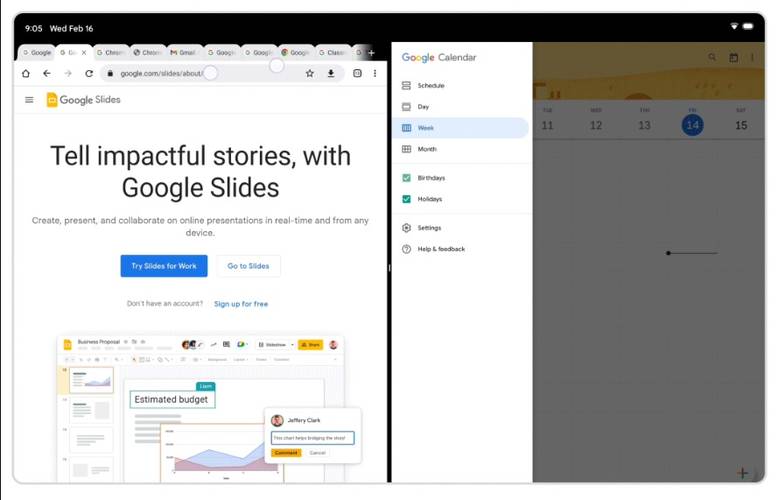Open Chrome's three-dot overflow menu
The width and height of the screenshot is (778, 500).
[x=375, y=73]
